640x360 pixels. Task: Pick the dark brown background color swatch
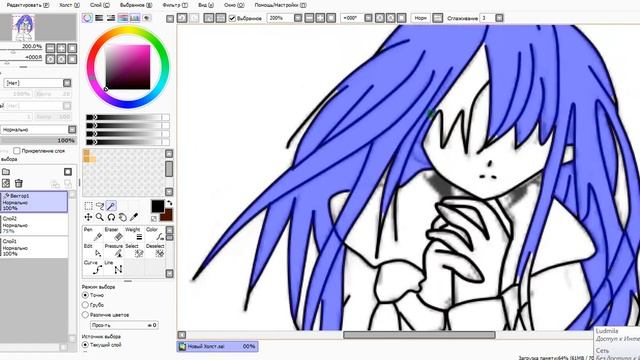click(x=167, y=216)
